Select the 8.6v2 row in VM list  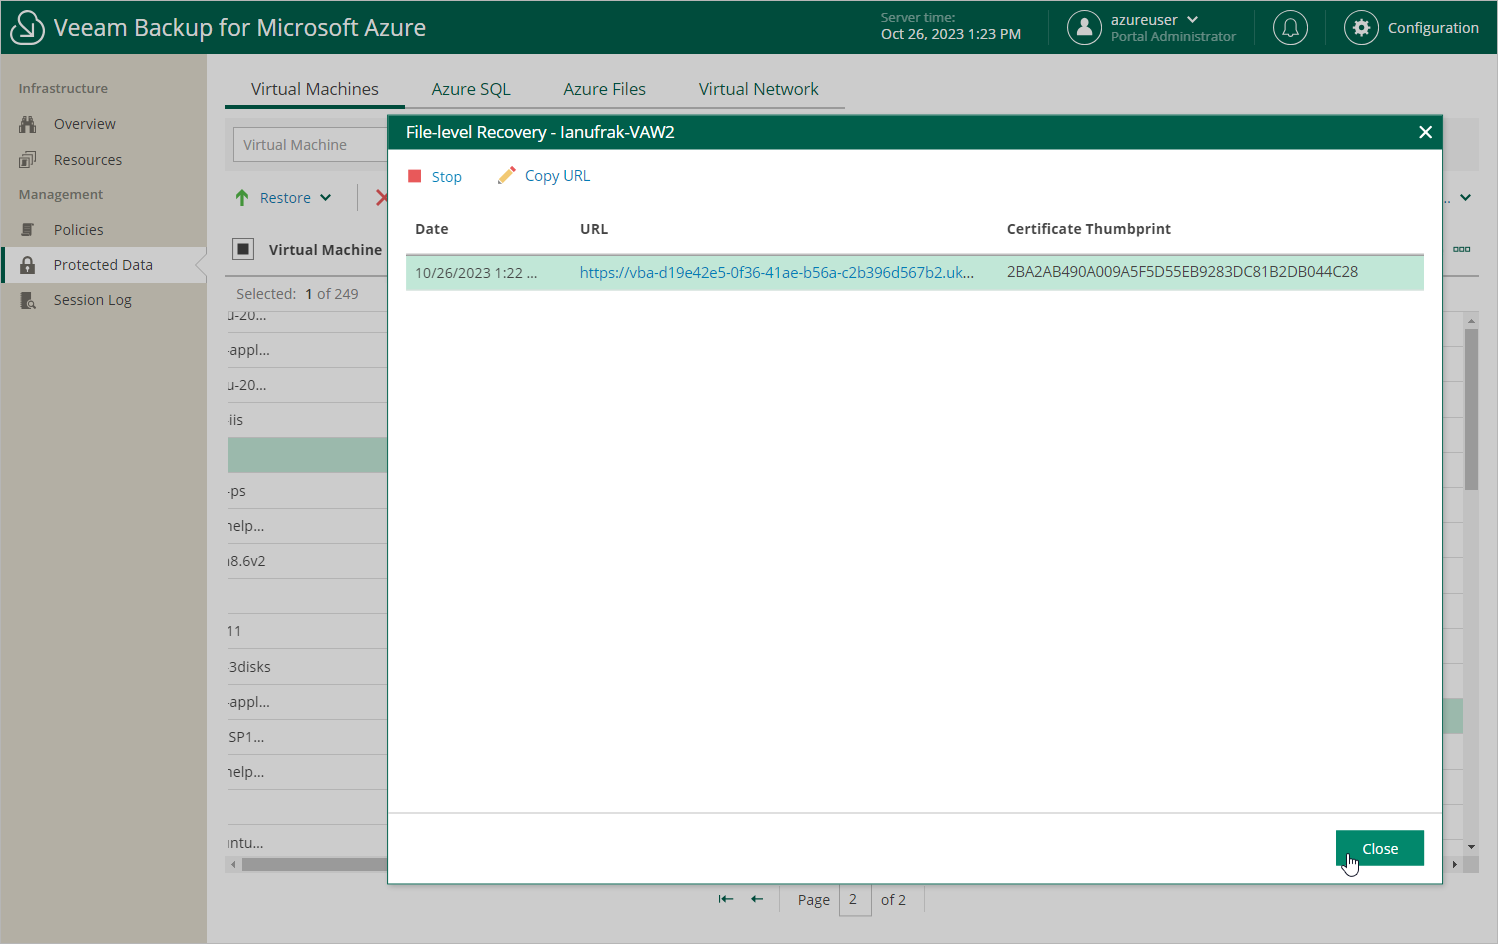(306, 561)
